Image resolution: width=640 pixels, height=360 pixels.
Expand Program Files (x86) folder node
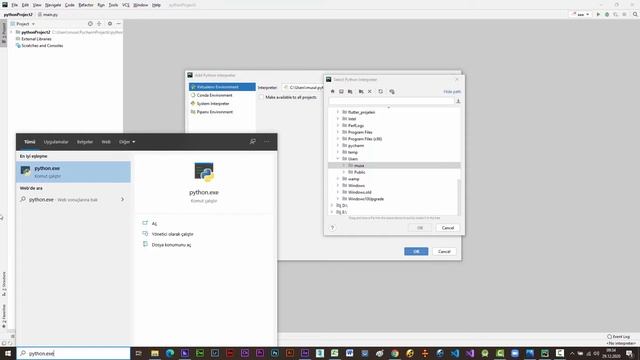[338, 139]
